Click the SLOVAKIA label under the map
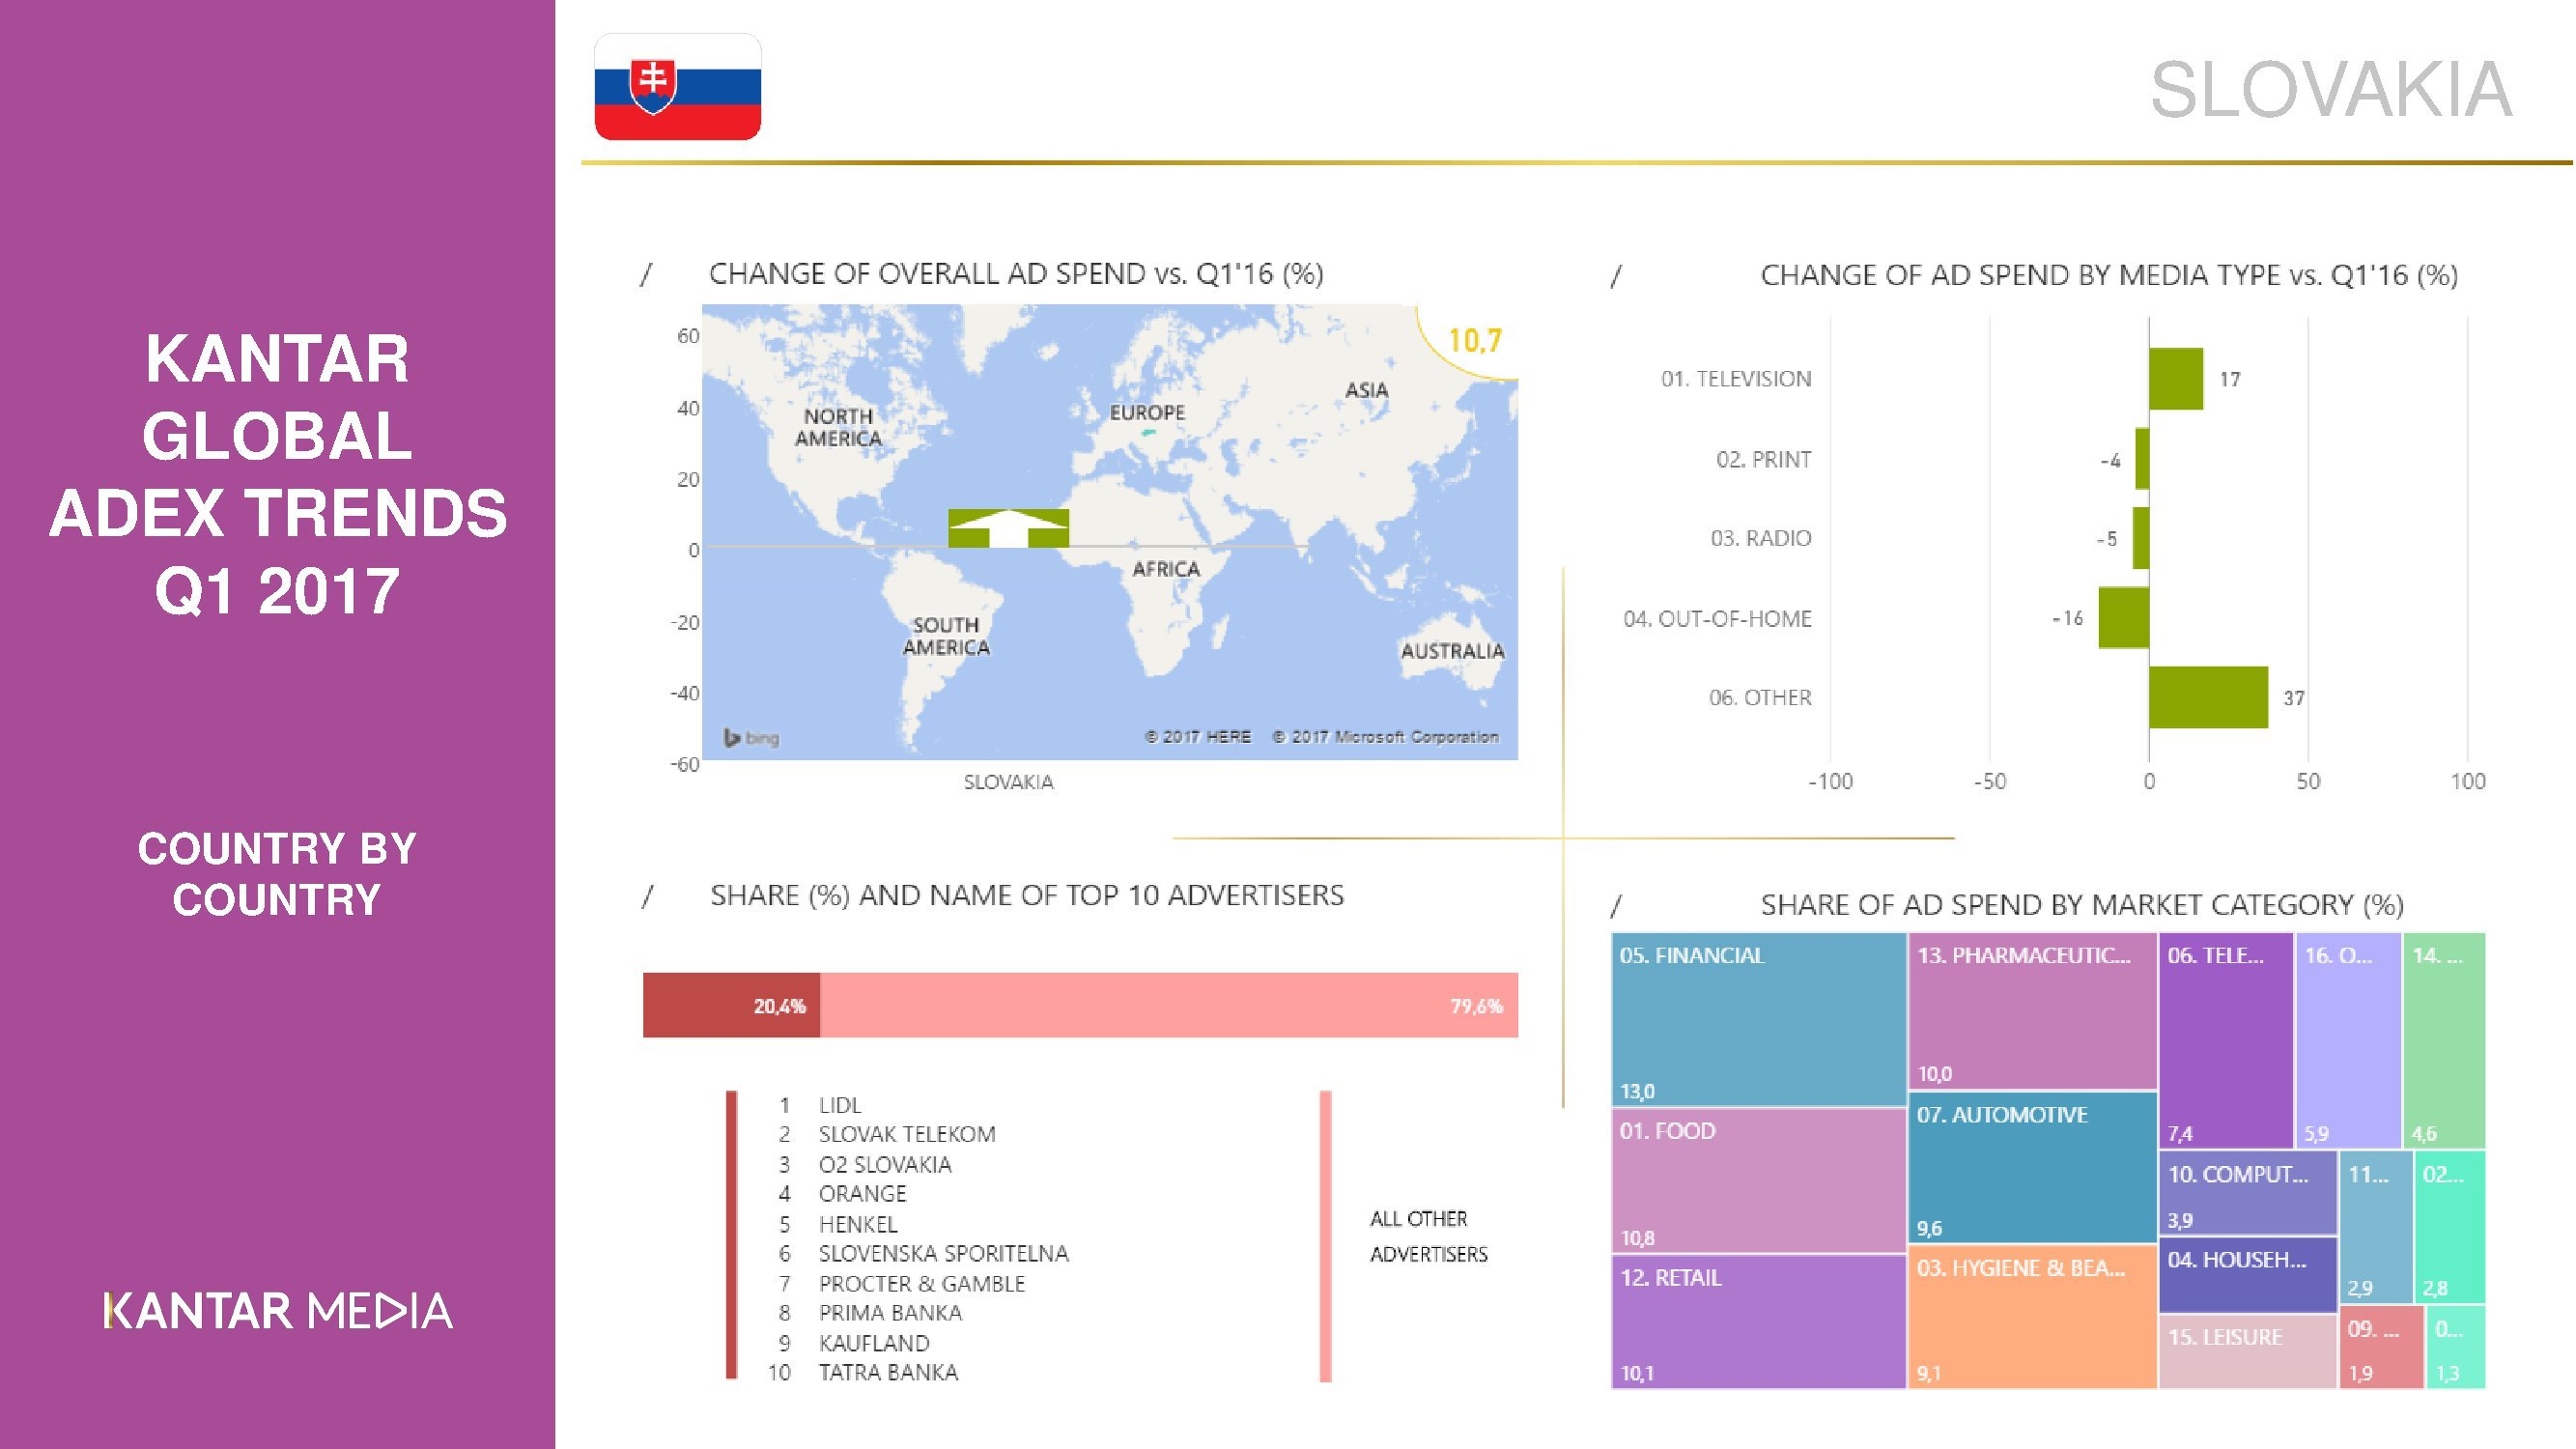The image size is (2576, 1449). pos(1008,782)
